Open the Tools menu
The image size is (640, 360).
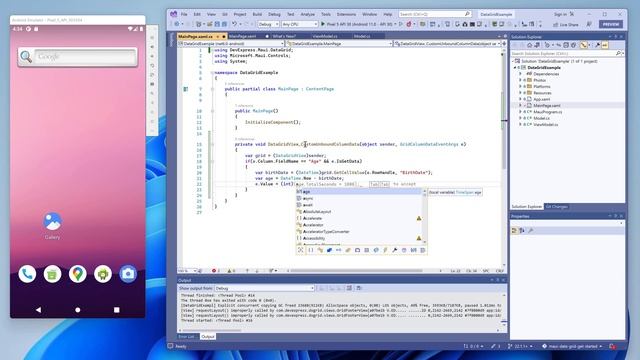[x=326, y=14]
